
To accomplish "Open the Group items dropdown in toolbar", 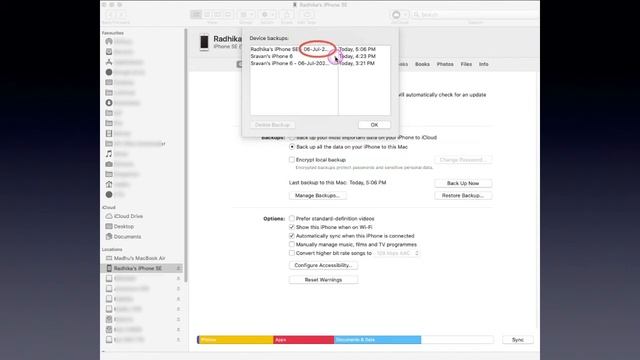I will point(247,15).
